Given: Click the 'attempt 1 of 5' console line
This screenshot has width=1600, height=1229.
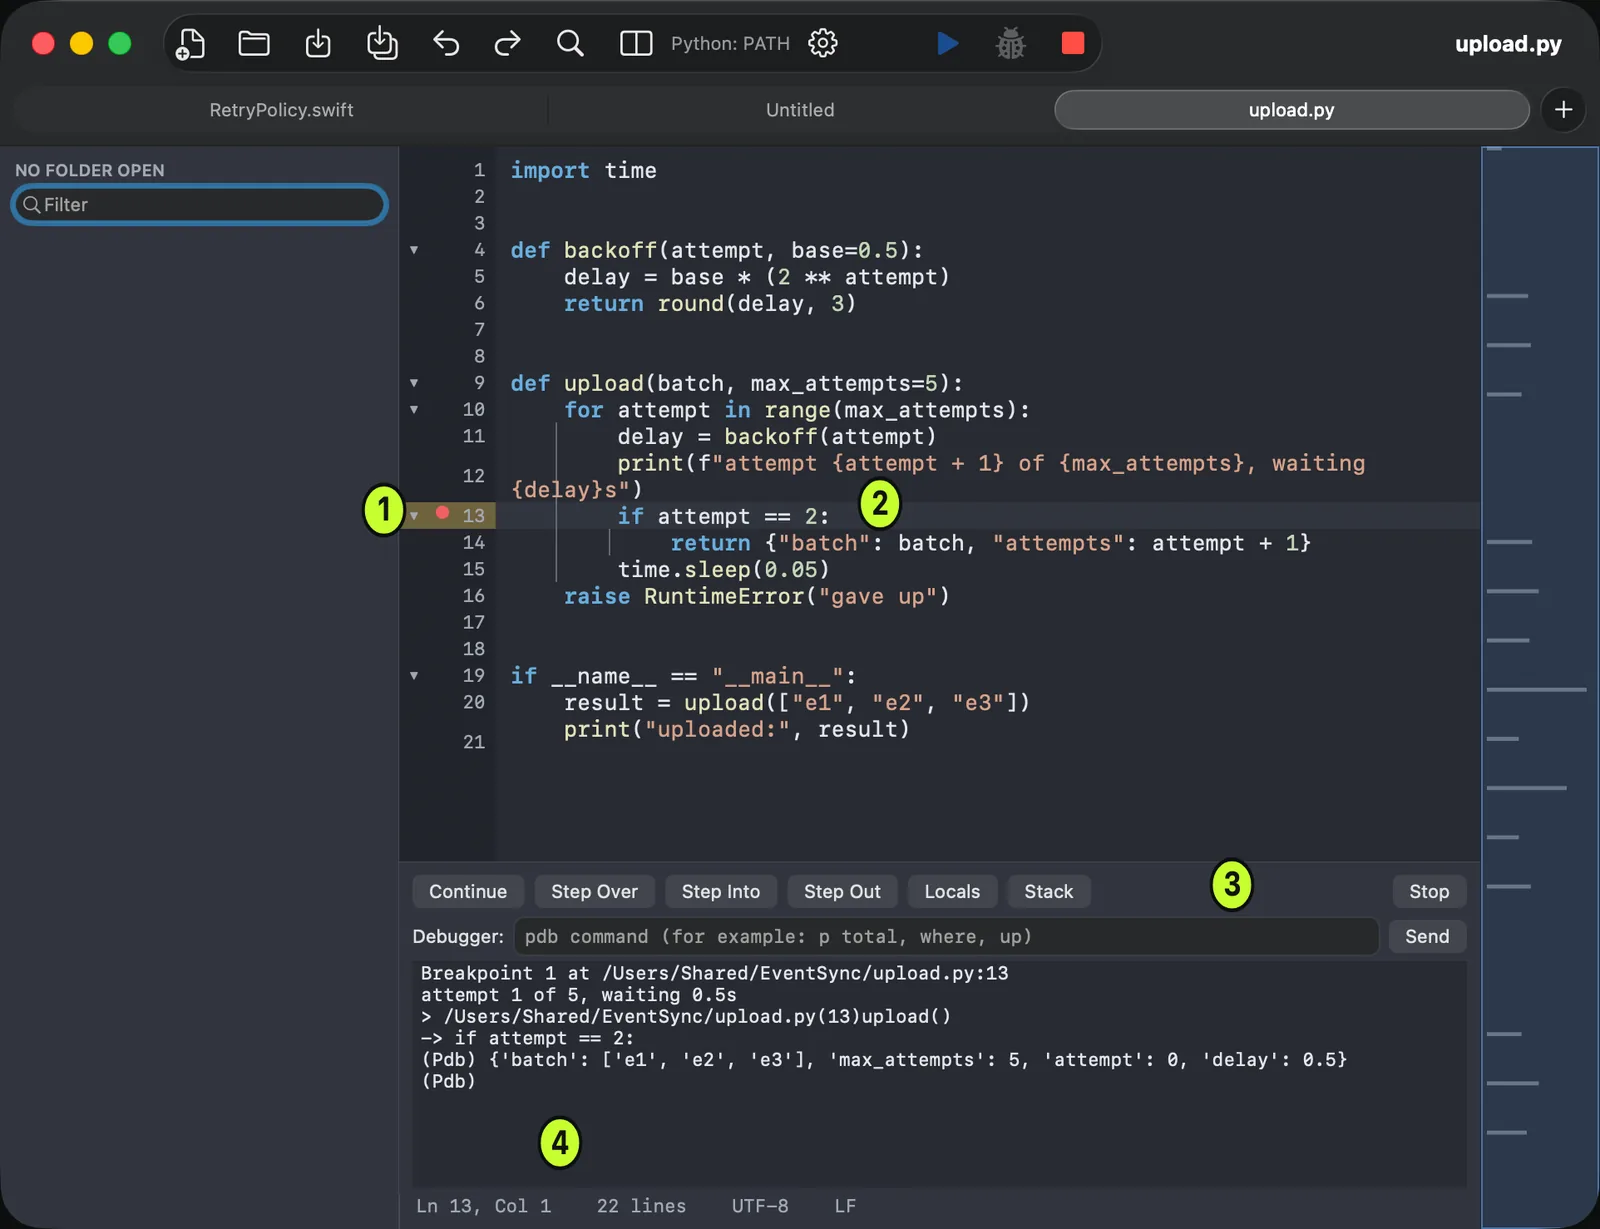Looking at the screenshot, I should [x=578, y=995].
